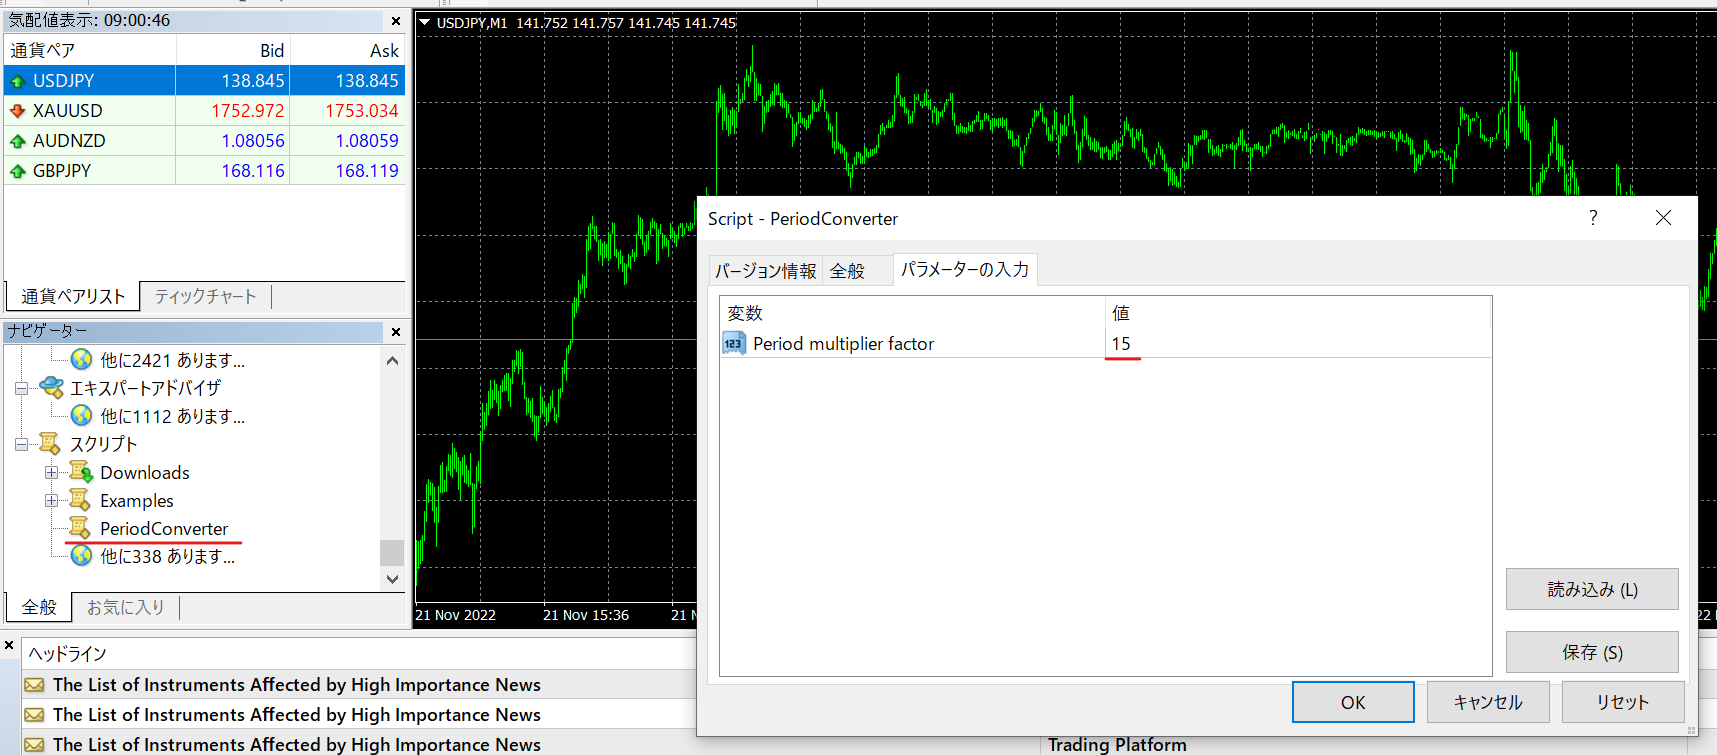Switch to the ティックチャート tab
1717x755 pixels.
click(205, 296)
